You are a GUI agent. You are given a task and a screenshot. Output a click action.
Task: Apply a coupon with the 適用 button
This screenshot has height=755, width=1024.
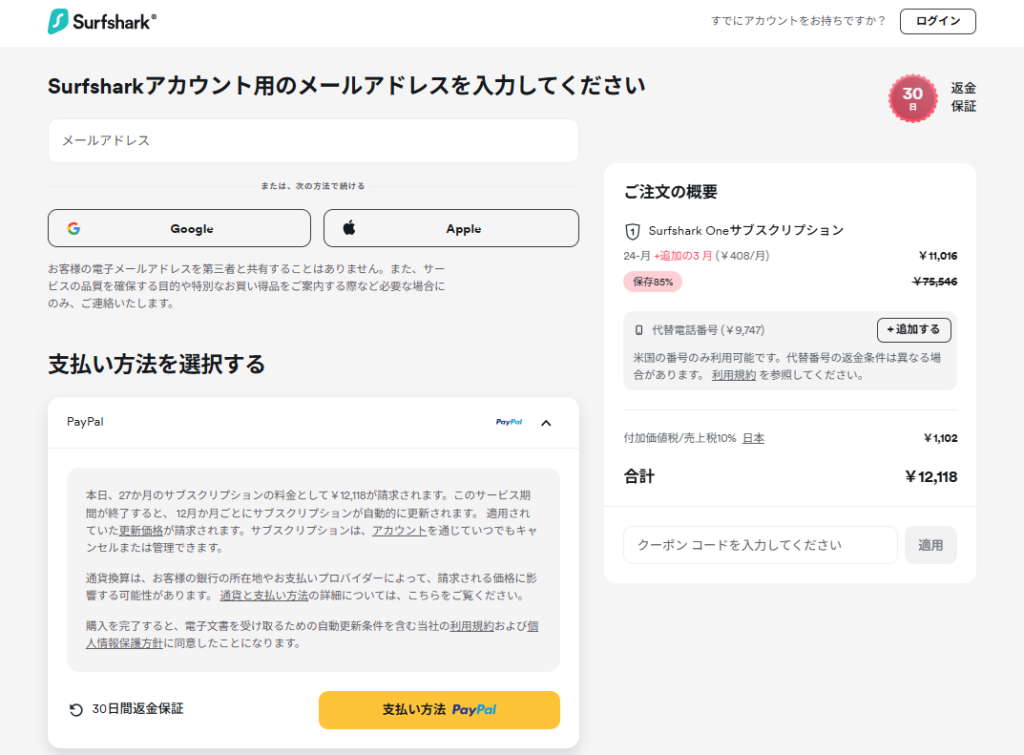point(930,545)
